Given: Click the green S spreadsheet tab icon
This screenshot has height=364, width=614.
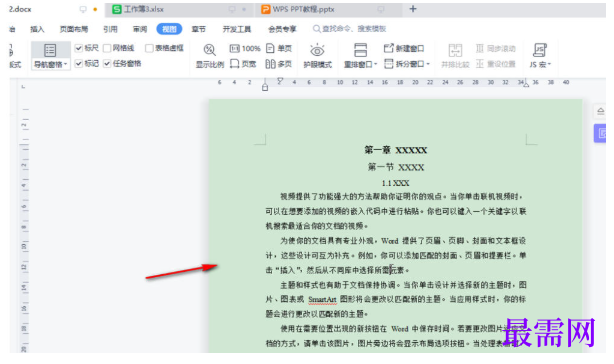Looking at the screenshot, I should [x=117, y=9].
